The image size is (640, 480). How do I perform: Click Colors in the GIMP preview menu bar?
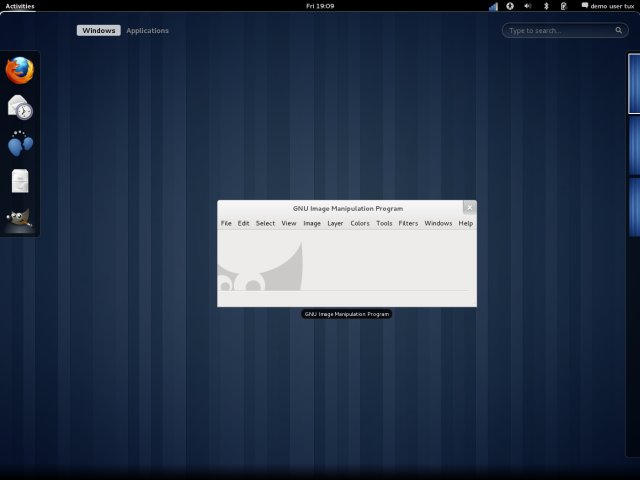tap(360, 223)
